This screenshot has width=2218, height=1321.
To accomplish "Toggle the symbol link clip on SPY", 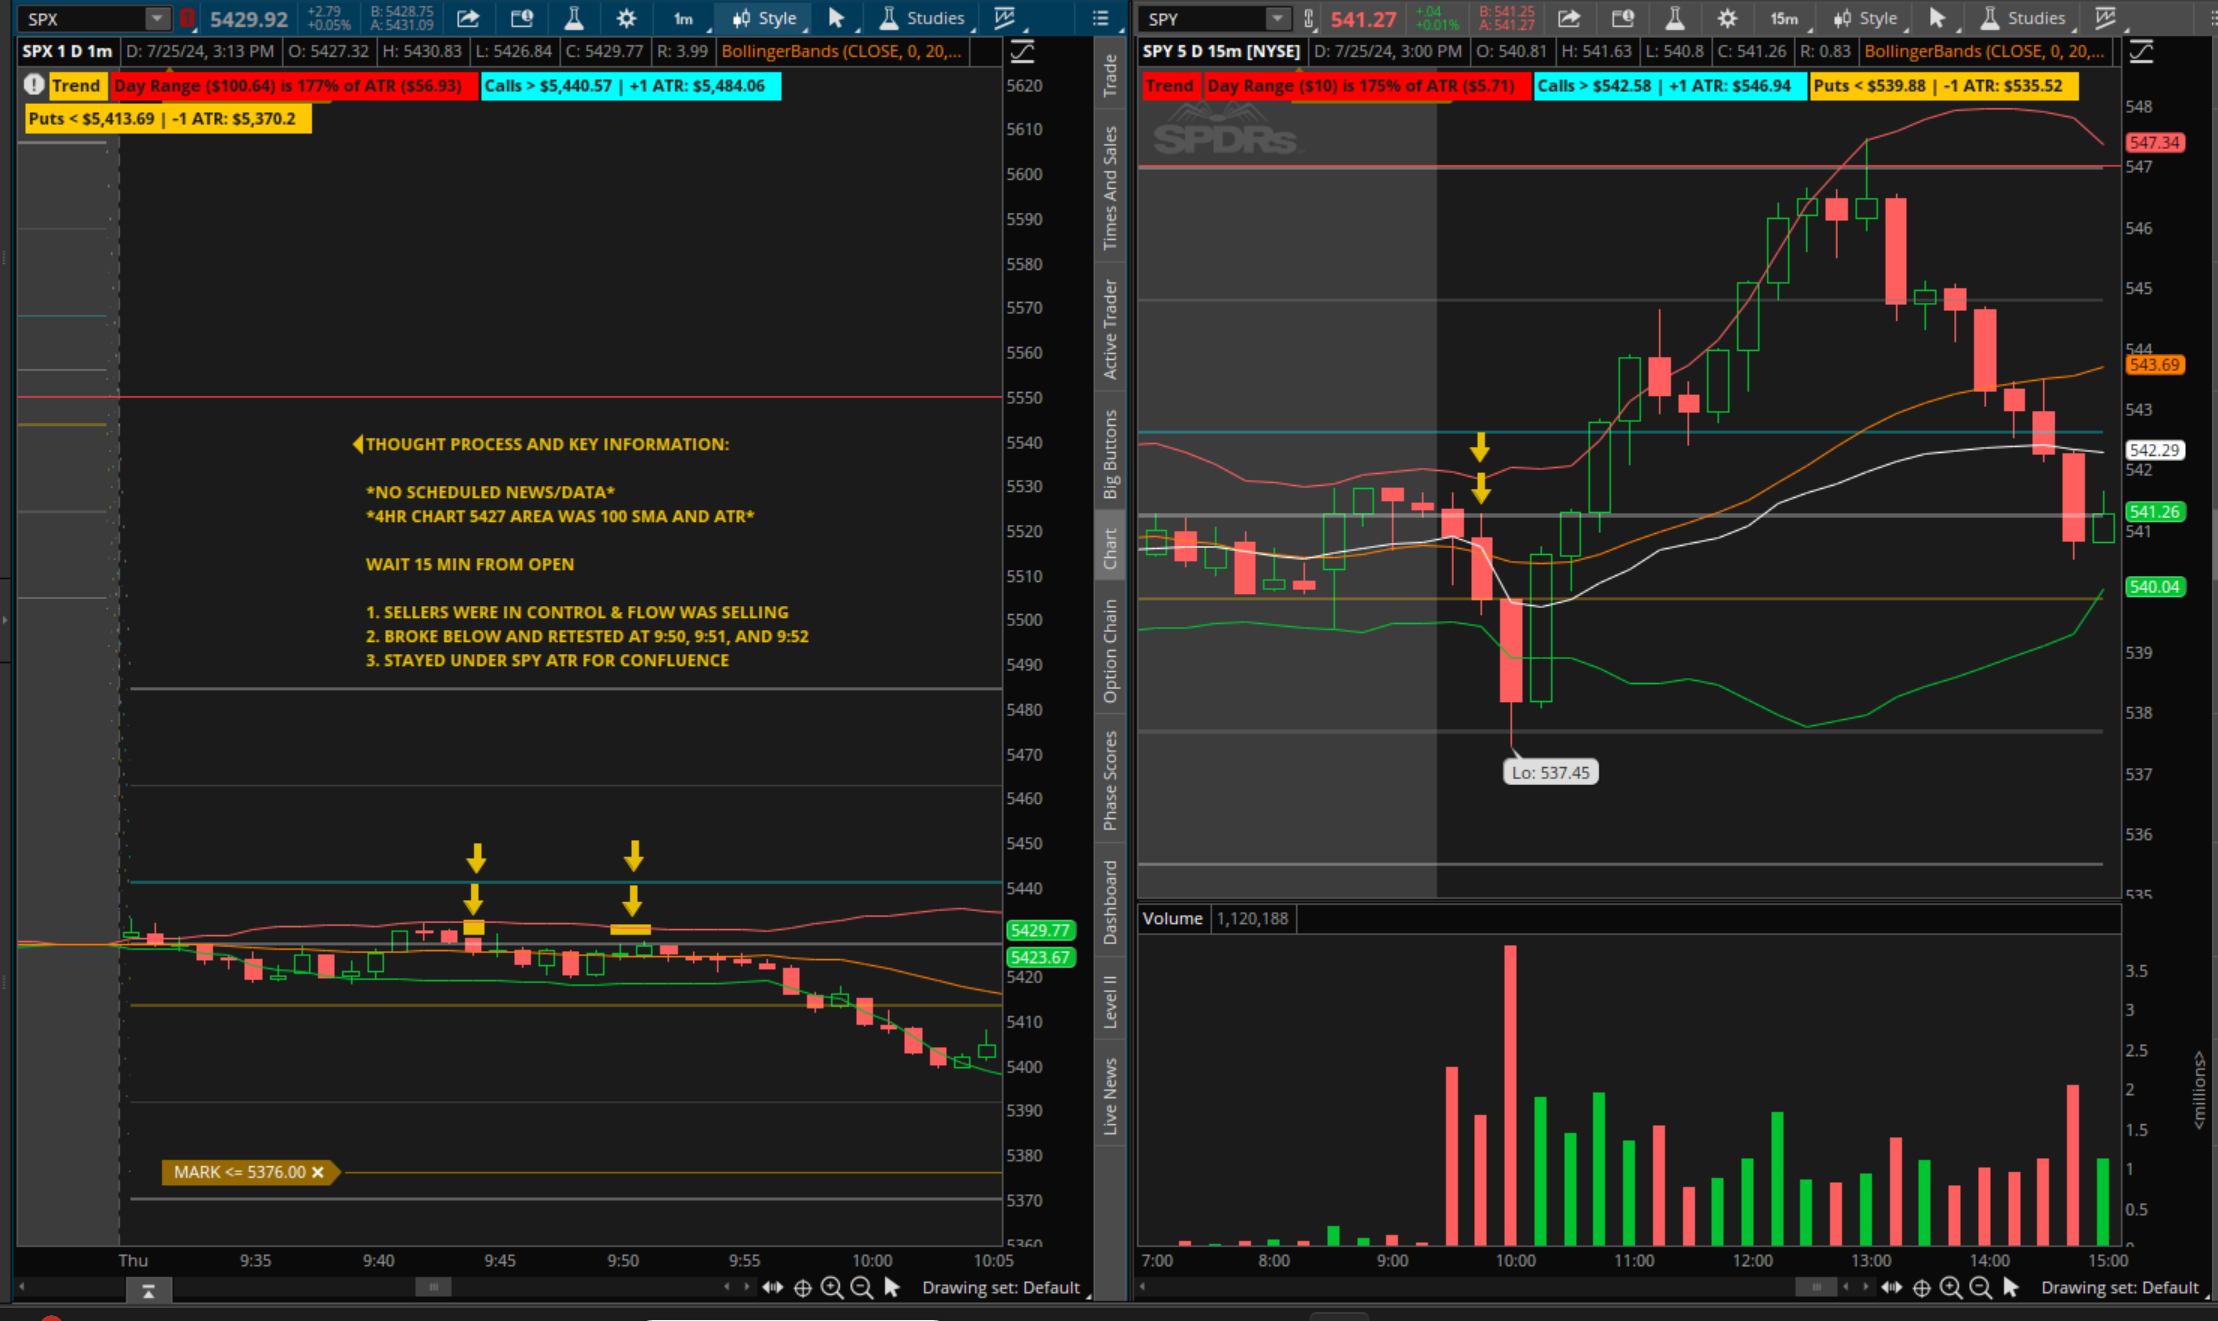I will click(1308, 18).
